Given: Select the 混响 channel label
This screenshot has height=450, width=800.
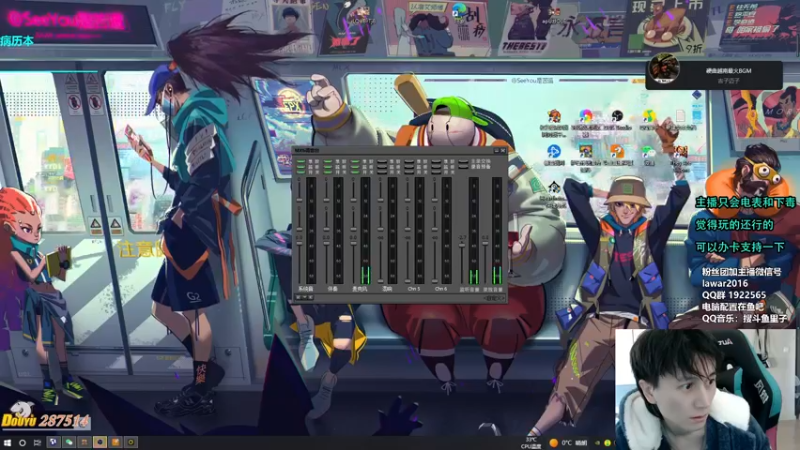Looking at the screenshot, I should click(387, 289).
